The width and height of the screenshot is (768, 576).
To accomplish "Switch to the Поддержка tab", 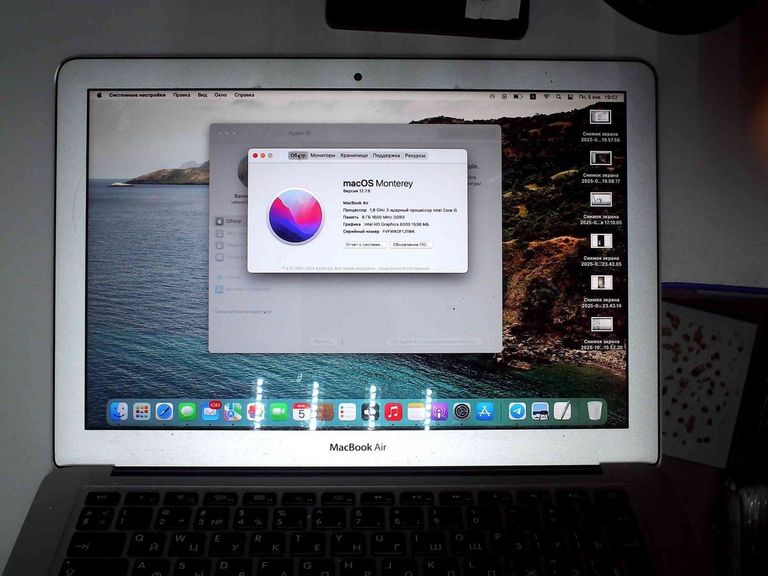I will [x=386, y=155].
